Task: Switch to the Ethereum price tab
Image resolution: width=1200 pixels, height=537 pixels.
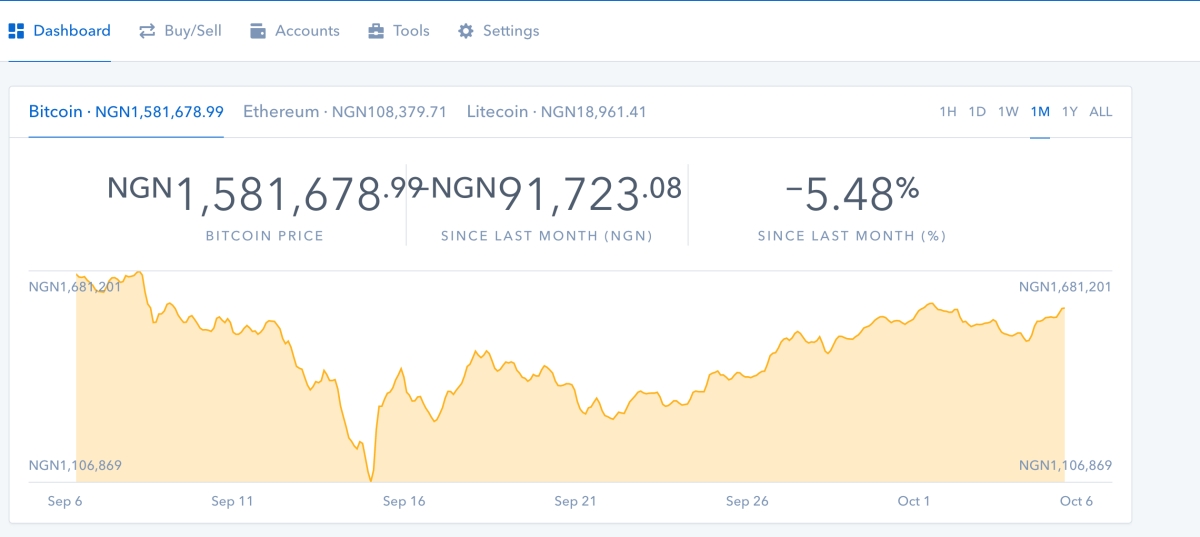Action: point(345,111)
